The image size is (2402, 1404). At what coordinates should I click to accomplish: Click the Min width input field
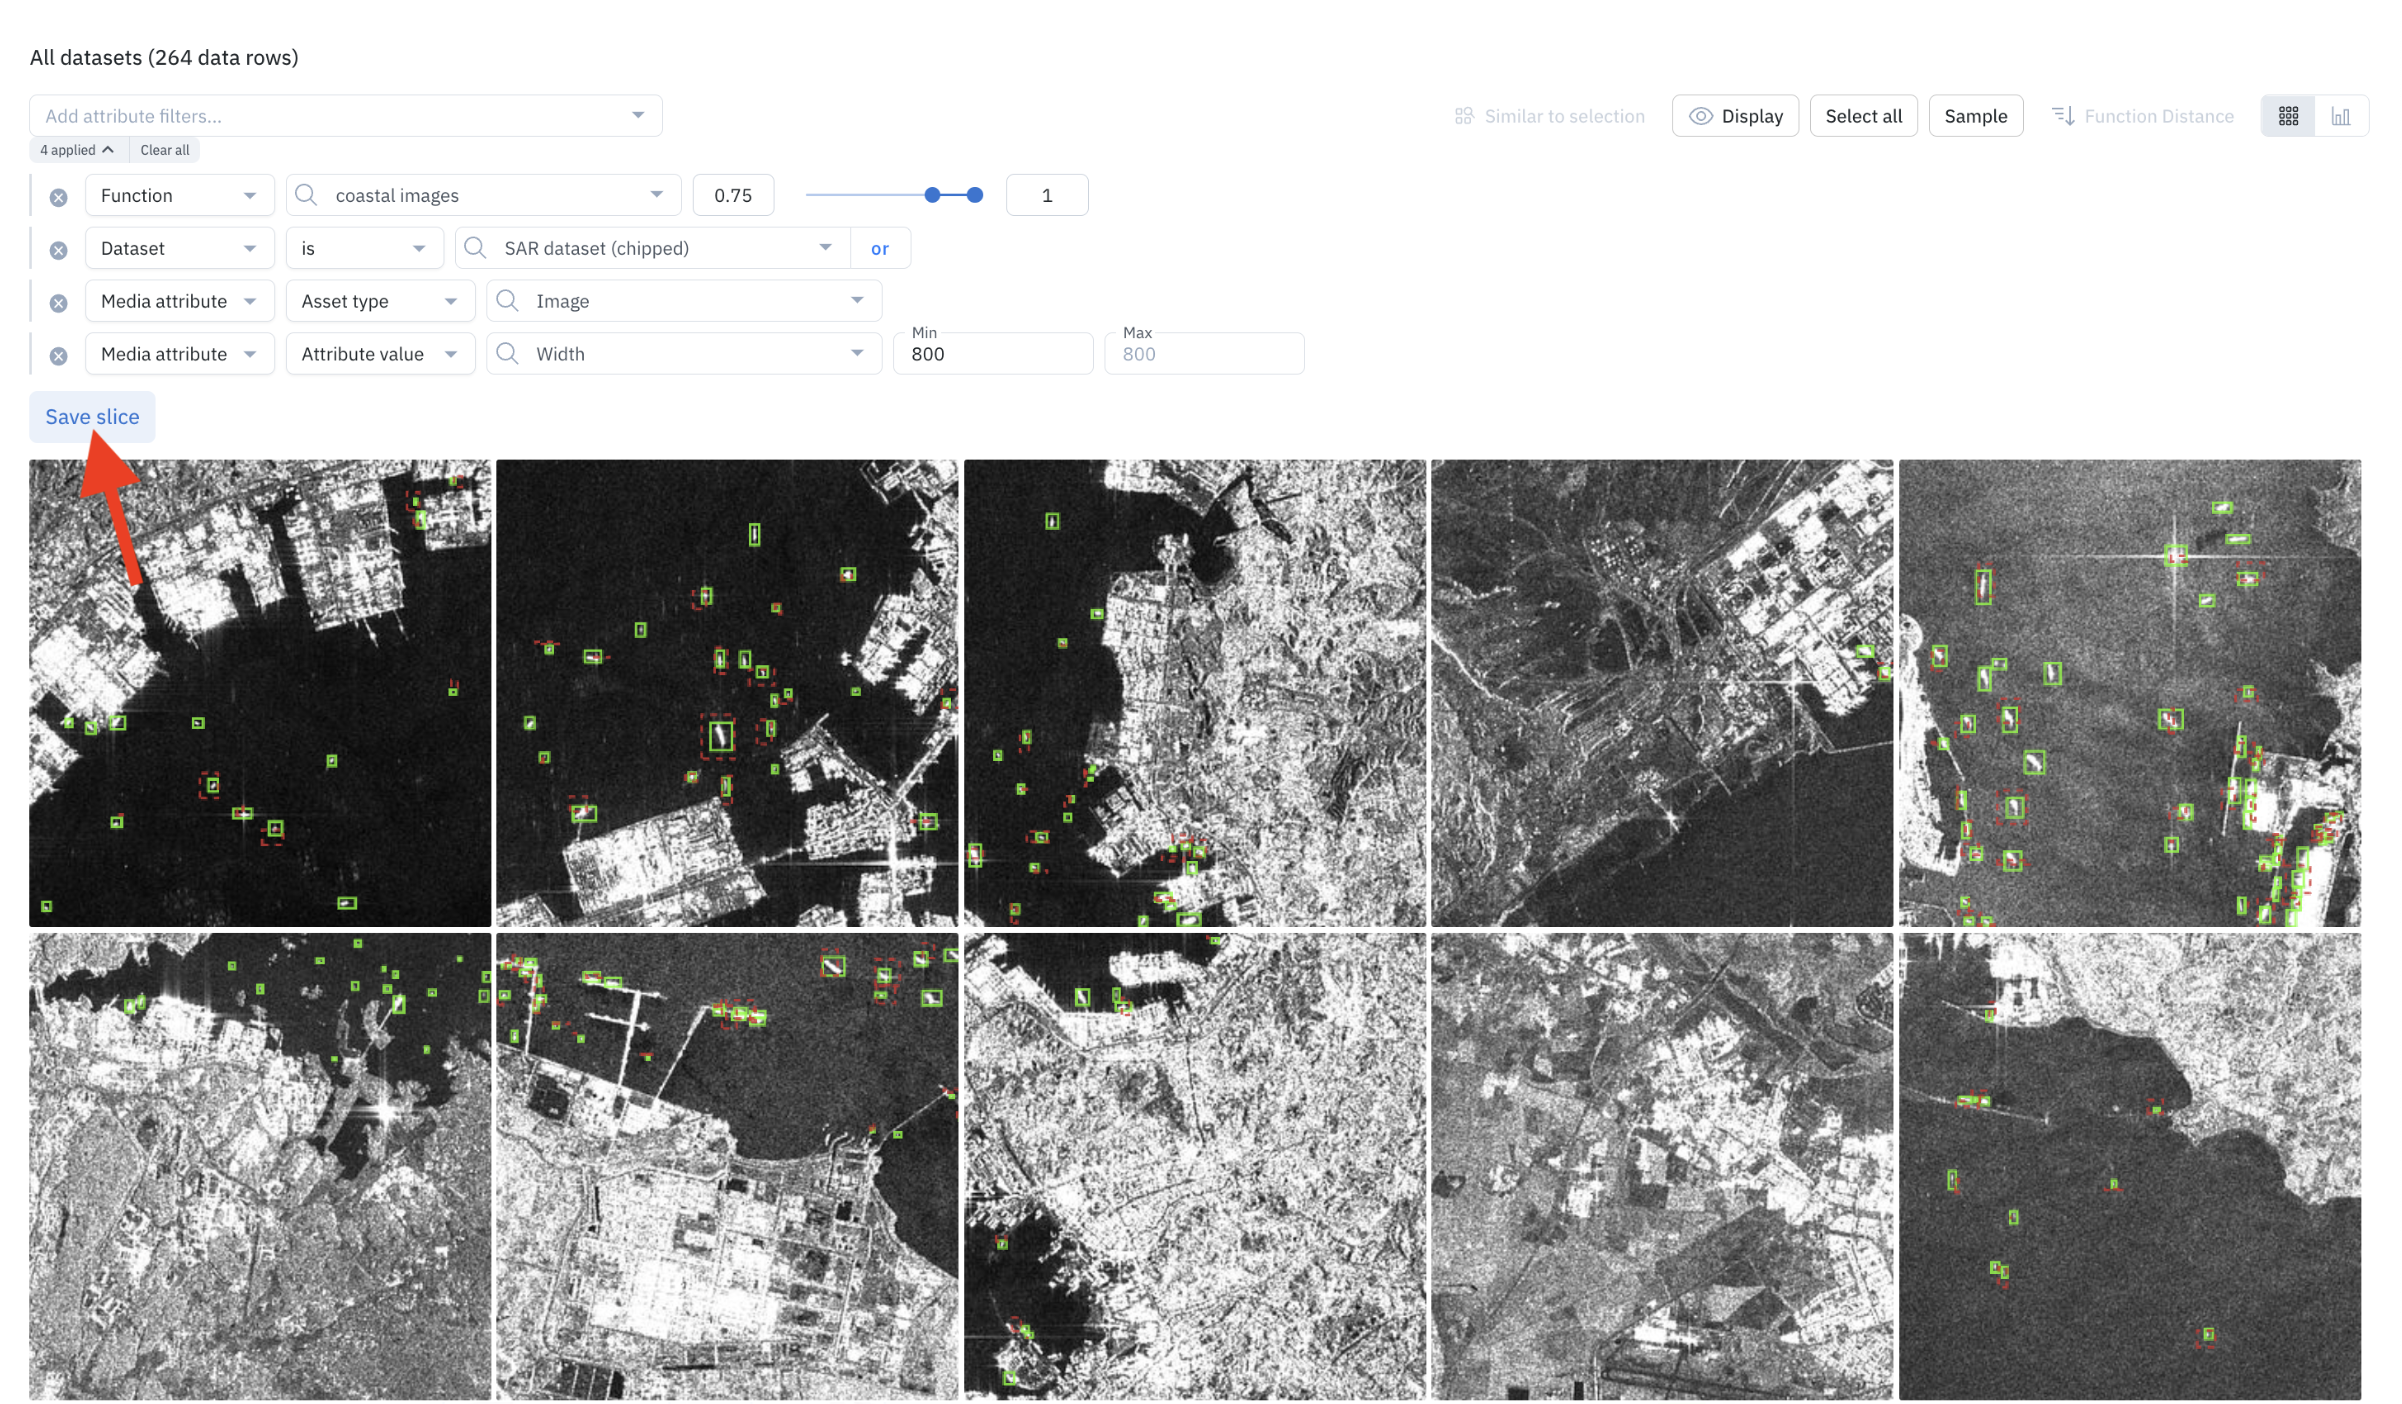(x=992, y=355)
